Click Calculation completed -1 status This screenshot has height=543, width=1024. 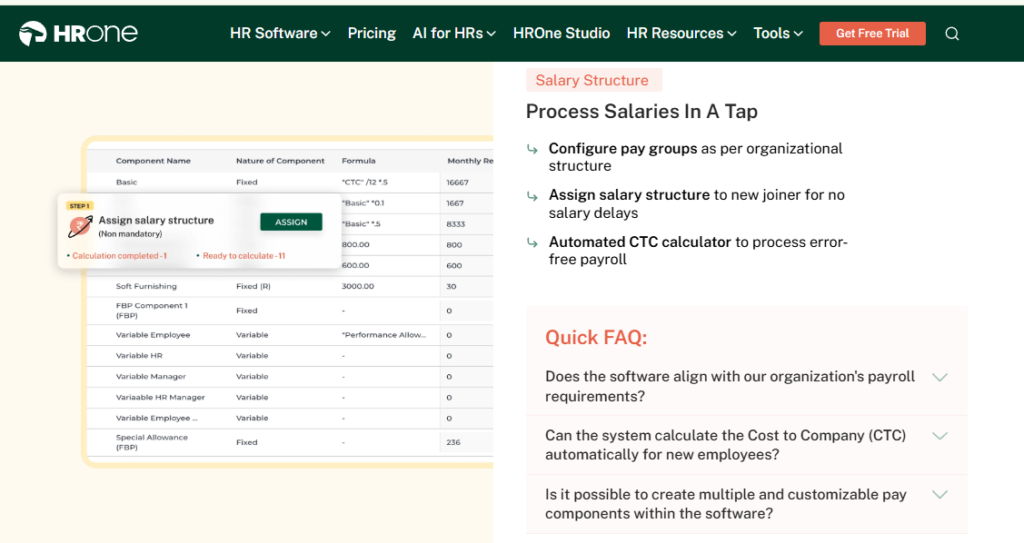coord(119,255)
